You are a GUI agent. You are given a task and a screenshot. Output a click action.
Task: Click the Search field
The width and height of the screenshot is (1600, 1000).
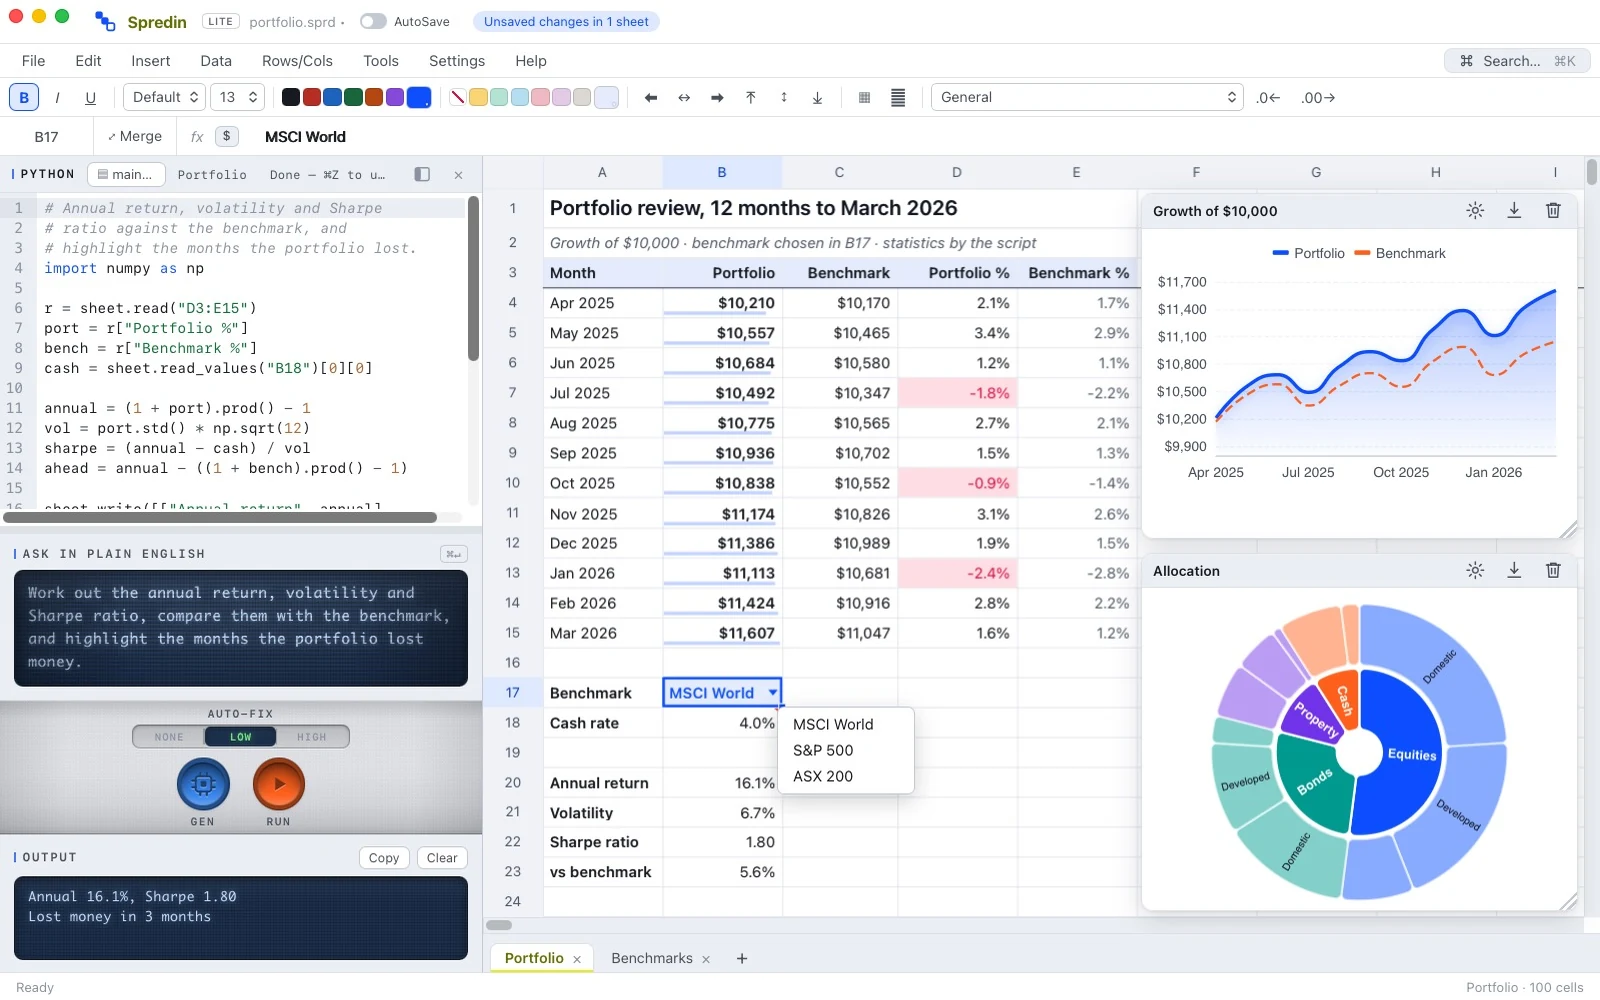point(1517,61)
